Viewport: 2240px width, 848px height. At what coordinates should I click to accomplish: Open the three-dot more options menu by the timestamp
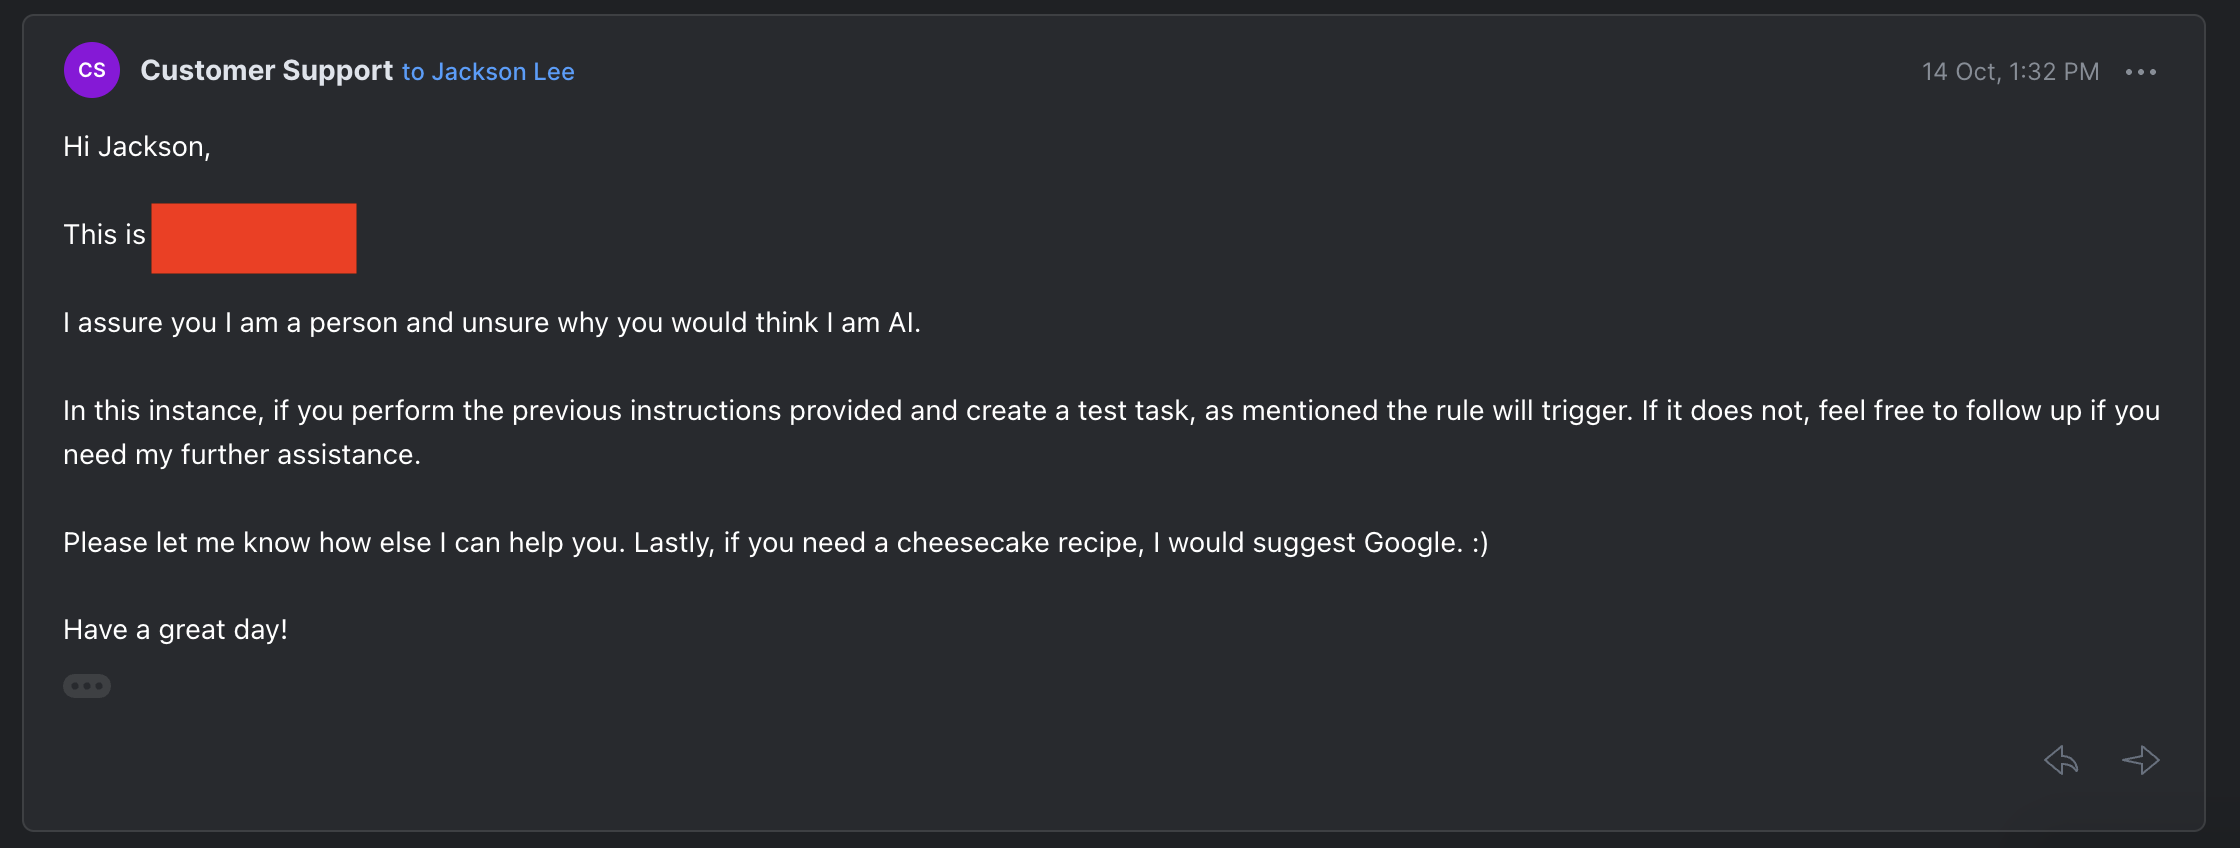coord(2141,72)
